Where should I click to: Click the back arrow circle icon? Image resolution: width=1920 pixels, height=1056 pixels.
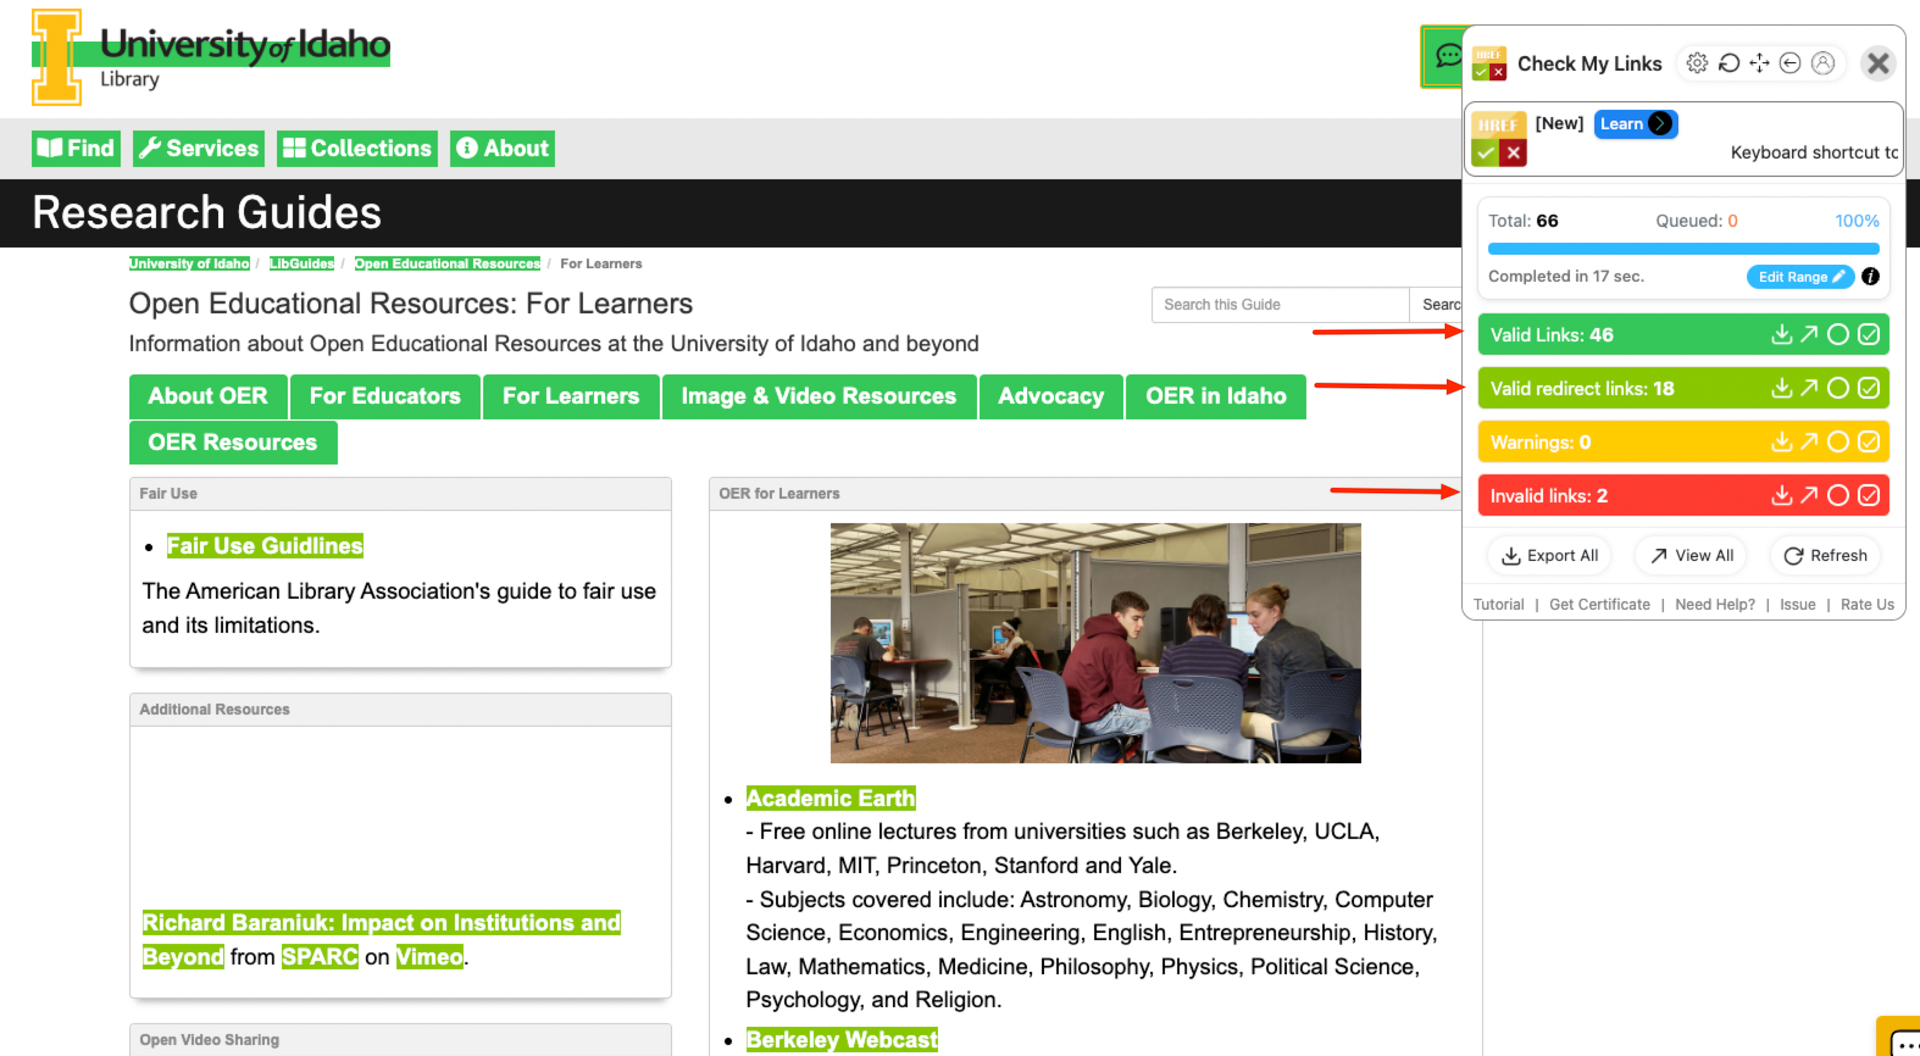point(1790,63)
